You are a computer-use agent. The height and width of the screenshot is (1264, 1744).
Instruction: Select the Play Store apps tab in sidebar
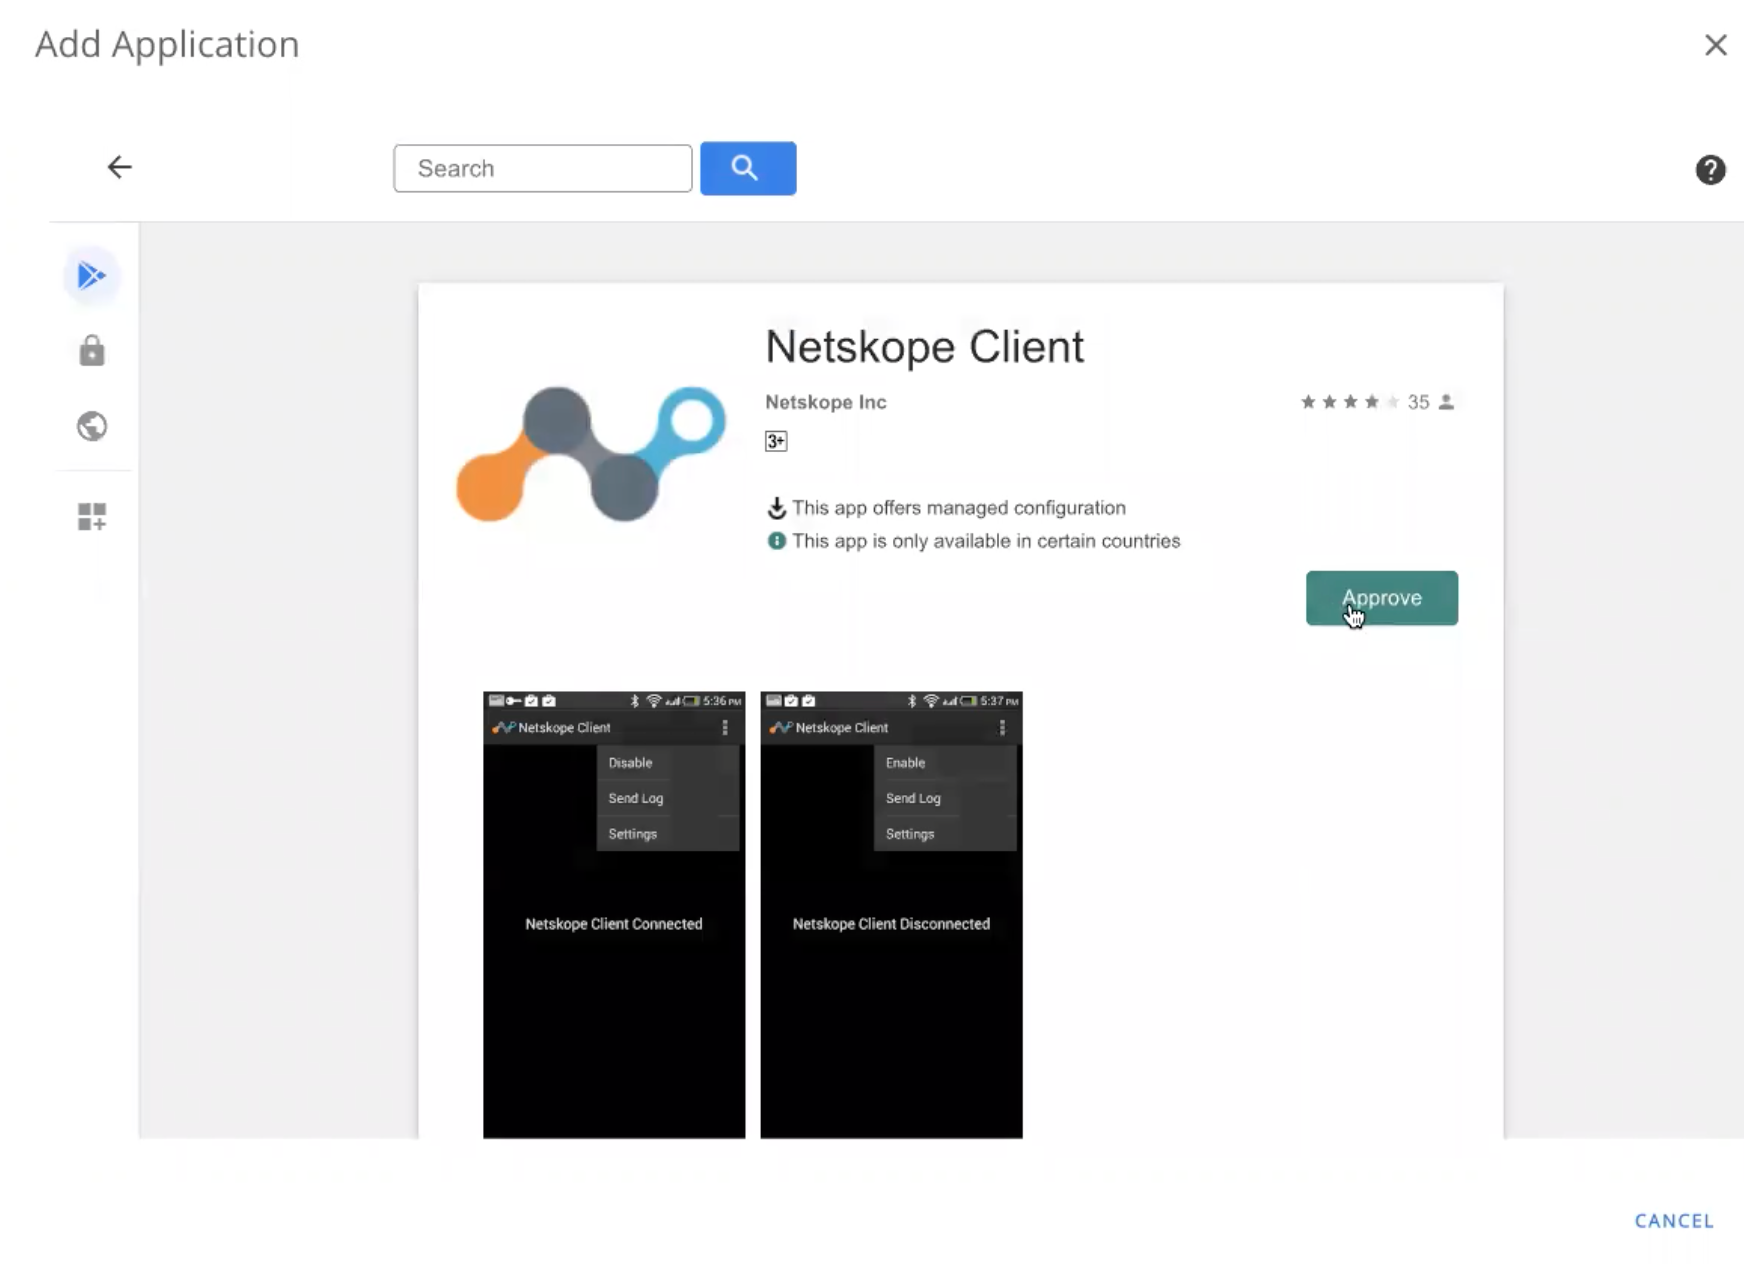click(x=91, y=275)
